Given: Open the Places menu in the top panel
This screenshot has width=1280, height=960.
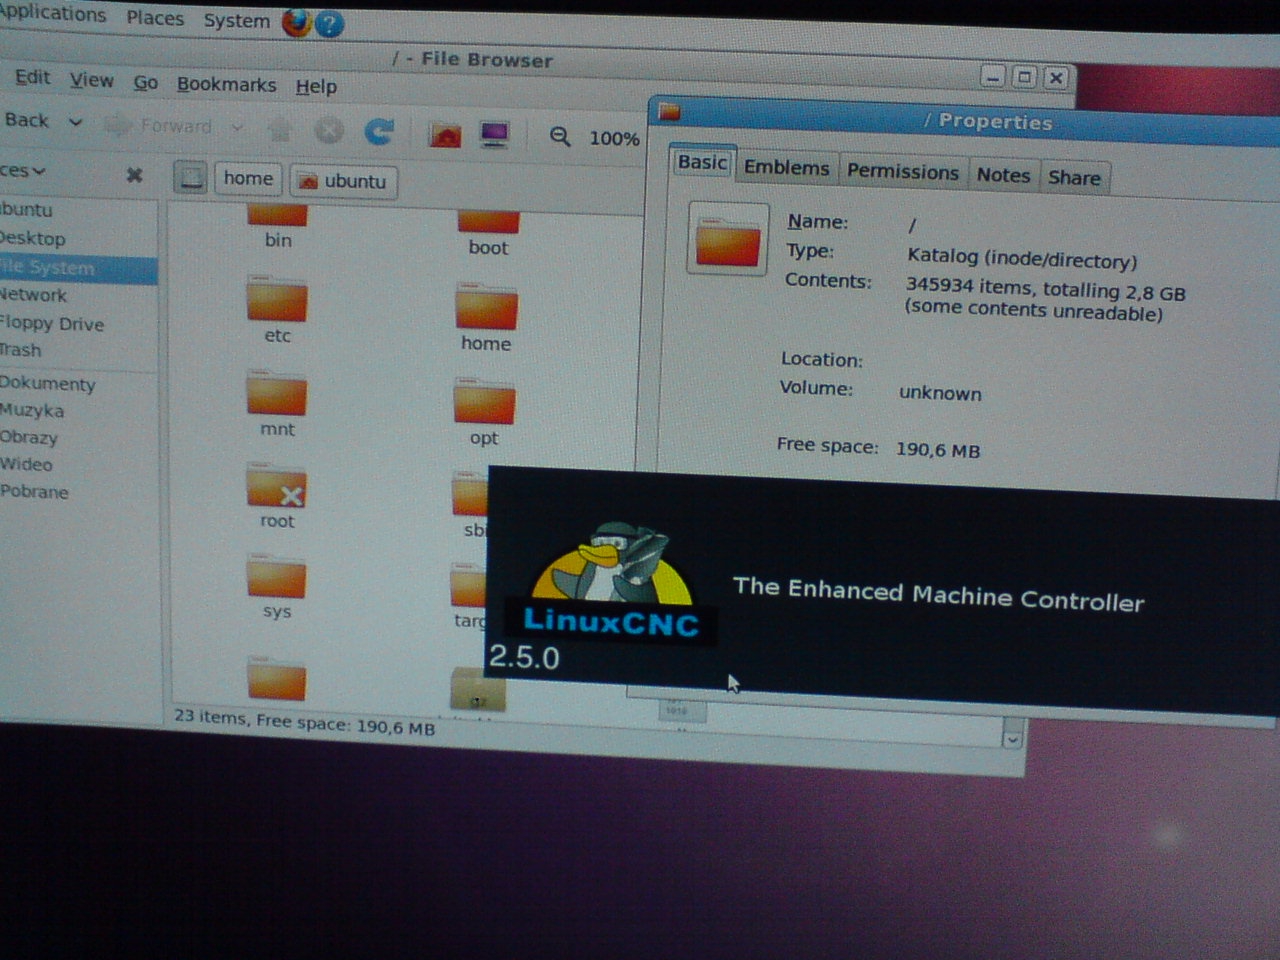Looking at the screenshot, I should coord(155,18).
